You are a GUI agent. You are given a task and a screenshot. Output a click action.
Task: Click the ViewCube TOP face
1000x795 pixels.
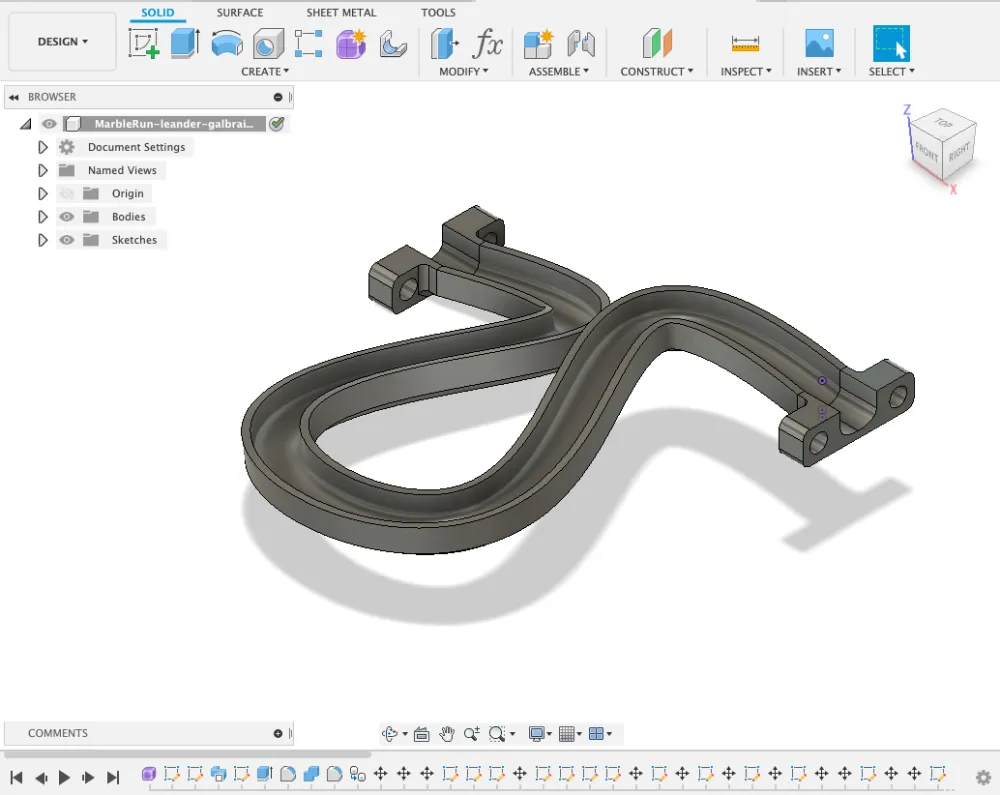pyautogui.click(x=943, y=123)
